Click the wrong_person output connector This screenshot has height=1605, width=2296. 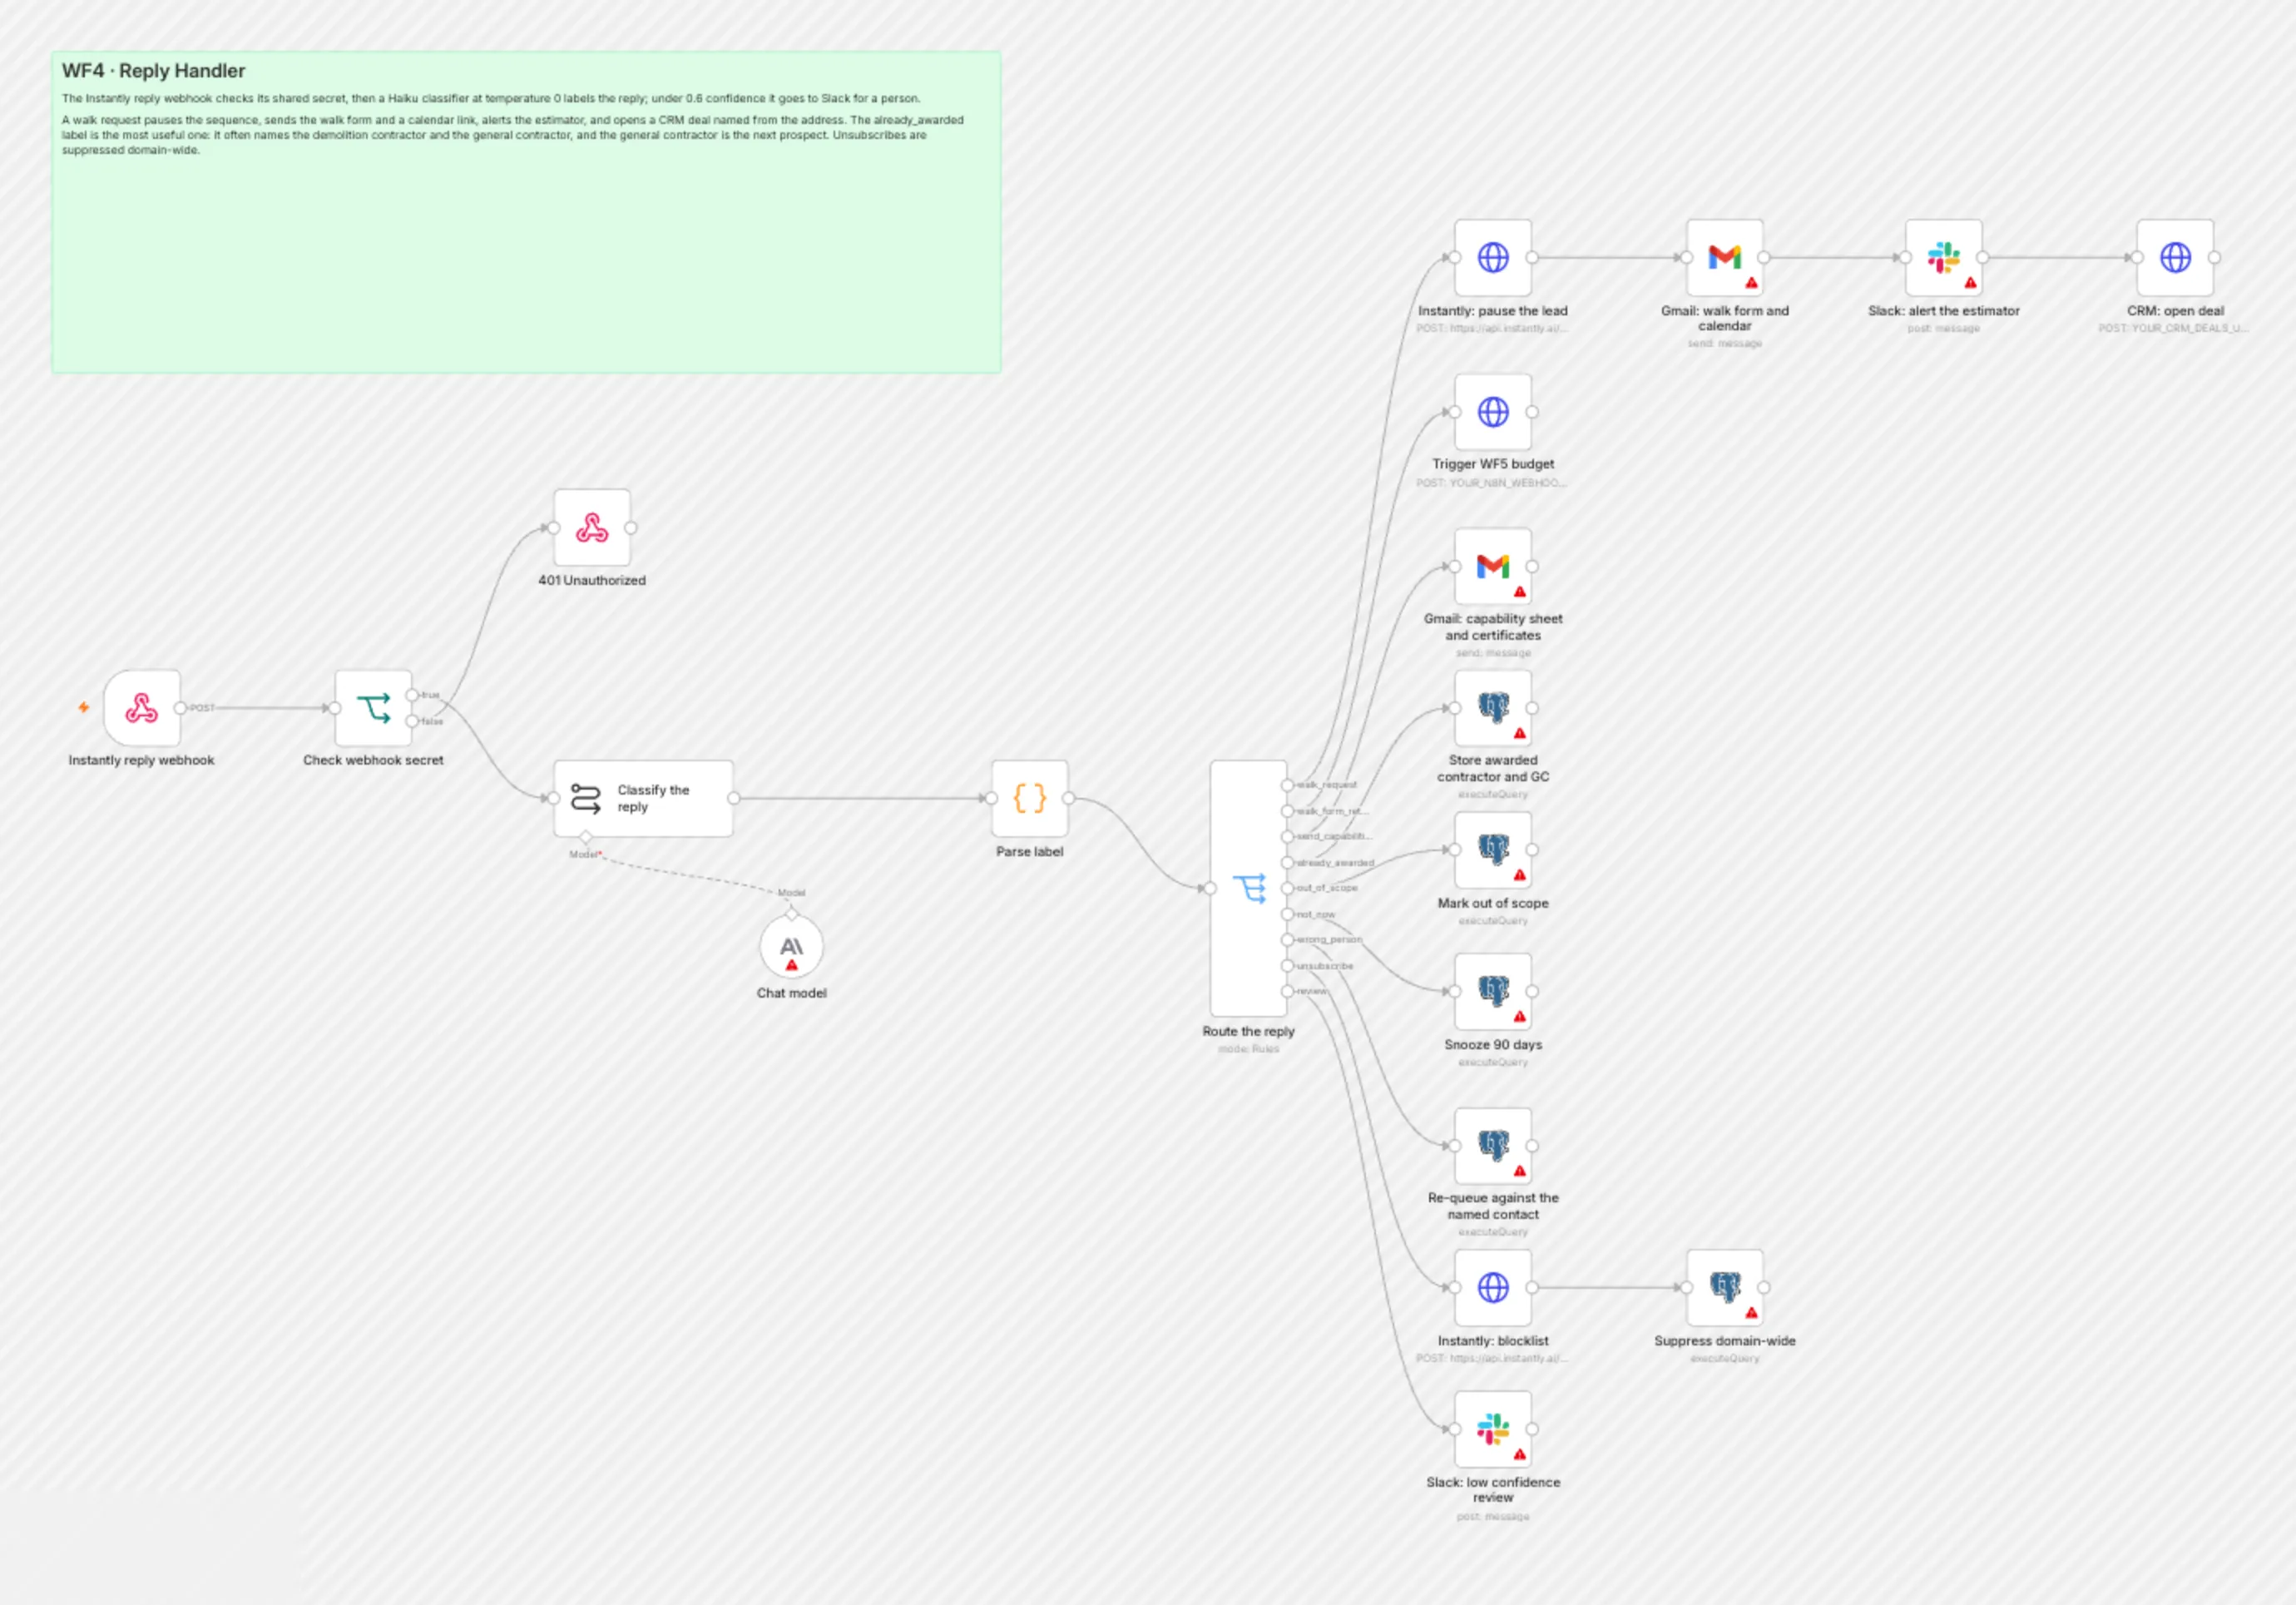1288,940
